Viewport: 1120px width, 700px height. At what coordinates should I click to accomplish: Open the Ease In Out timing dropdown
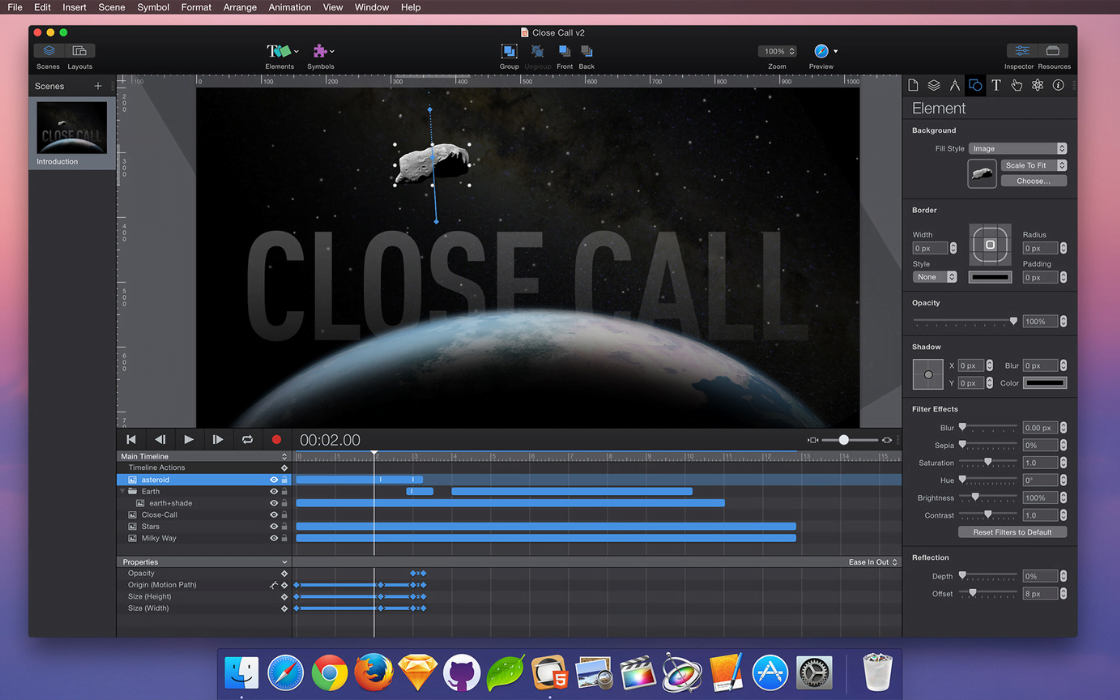pos(873,562)
